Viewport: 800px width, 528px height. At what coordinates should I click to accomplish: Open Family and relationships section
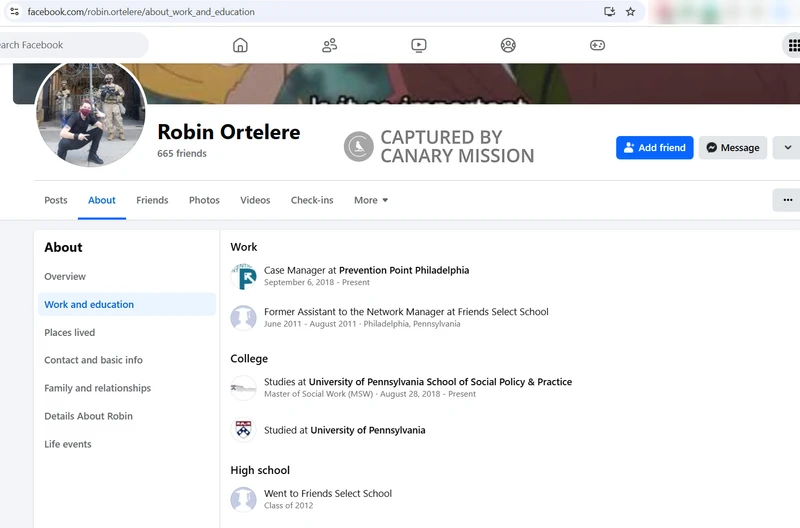(x=127, y=388)
